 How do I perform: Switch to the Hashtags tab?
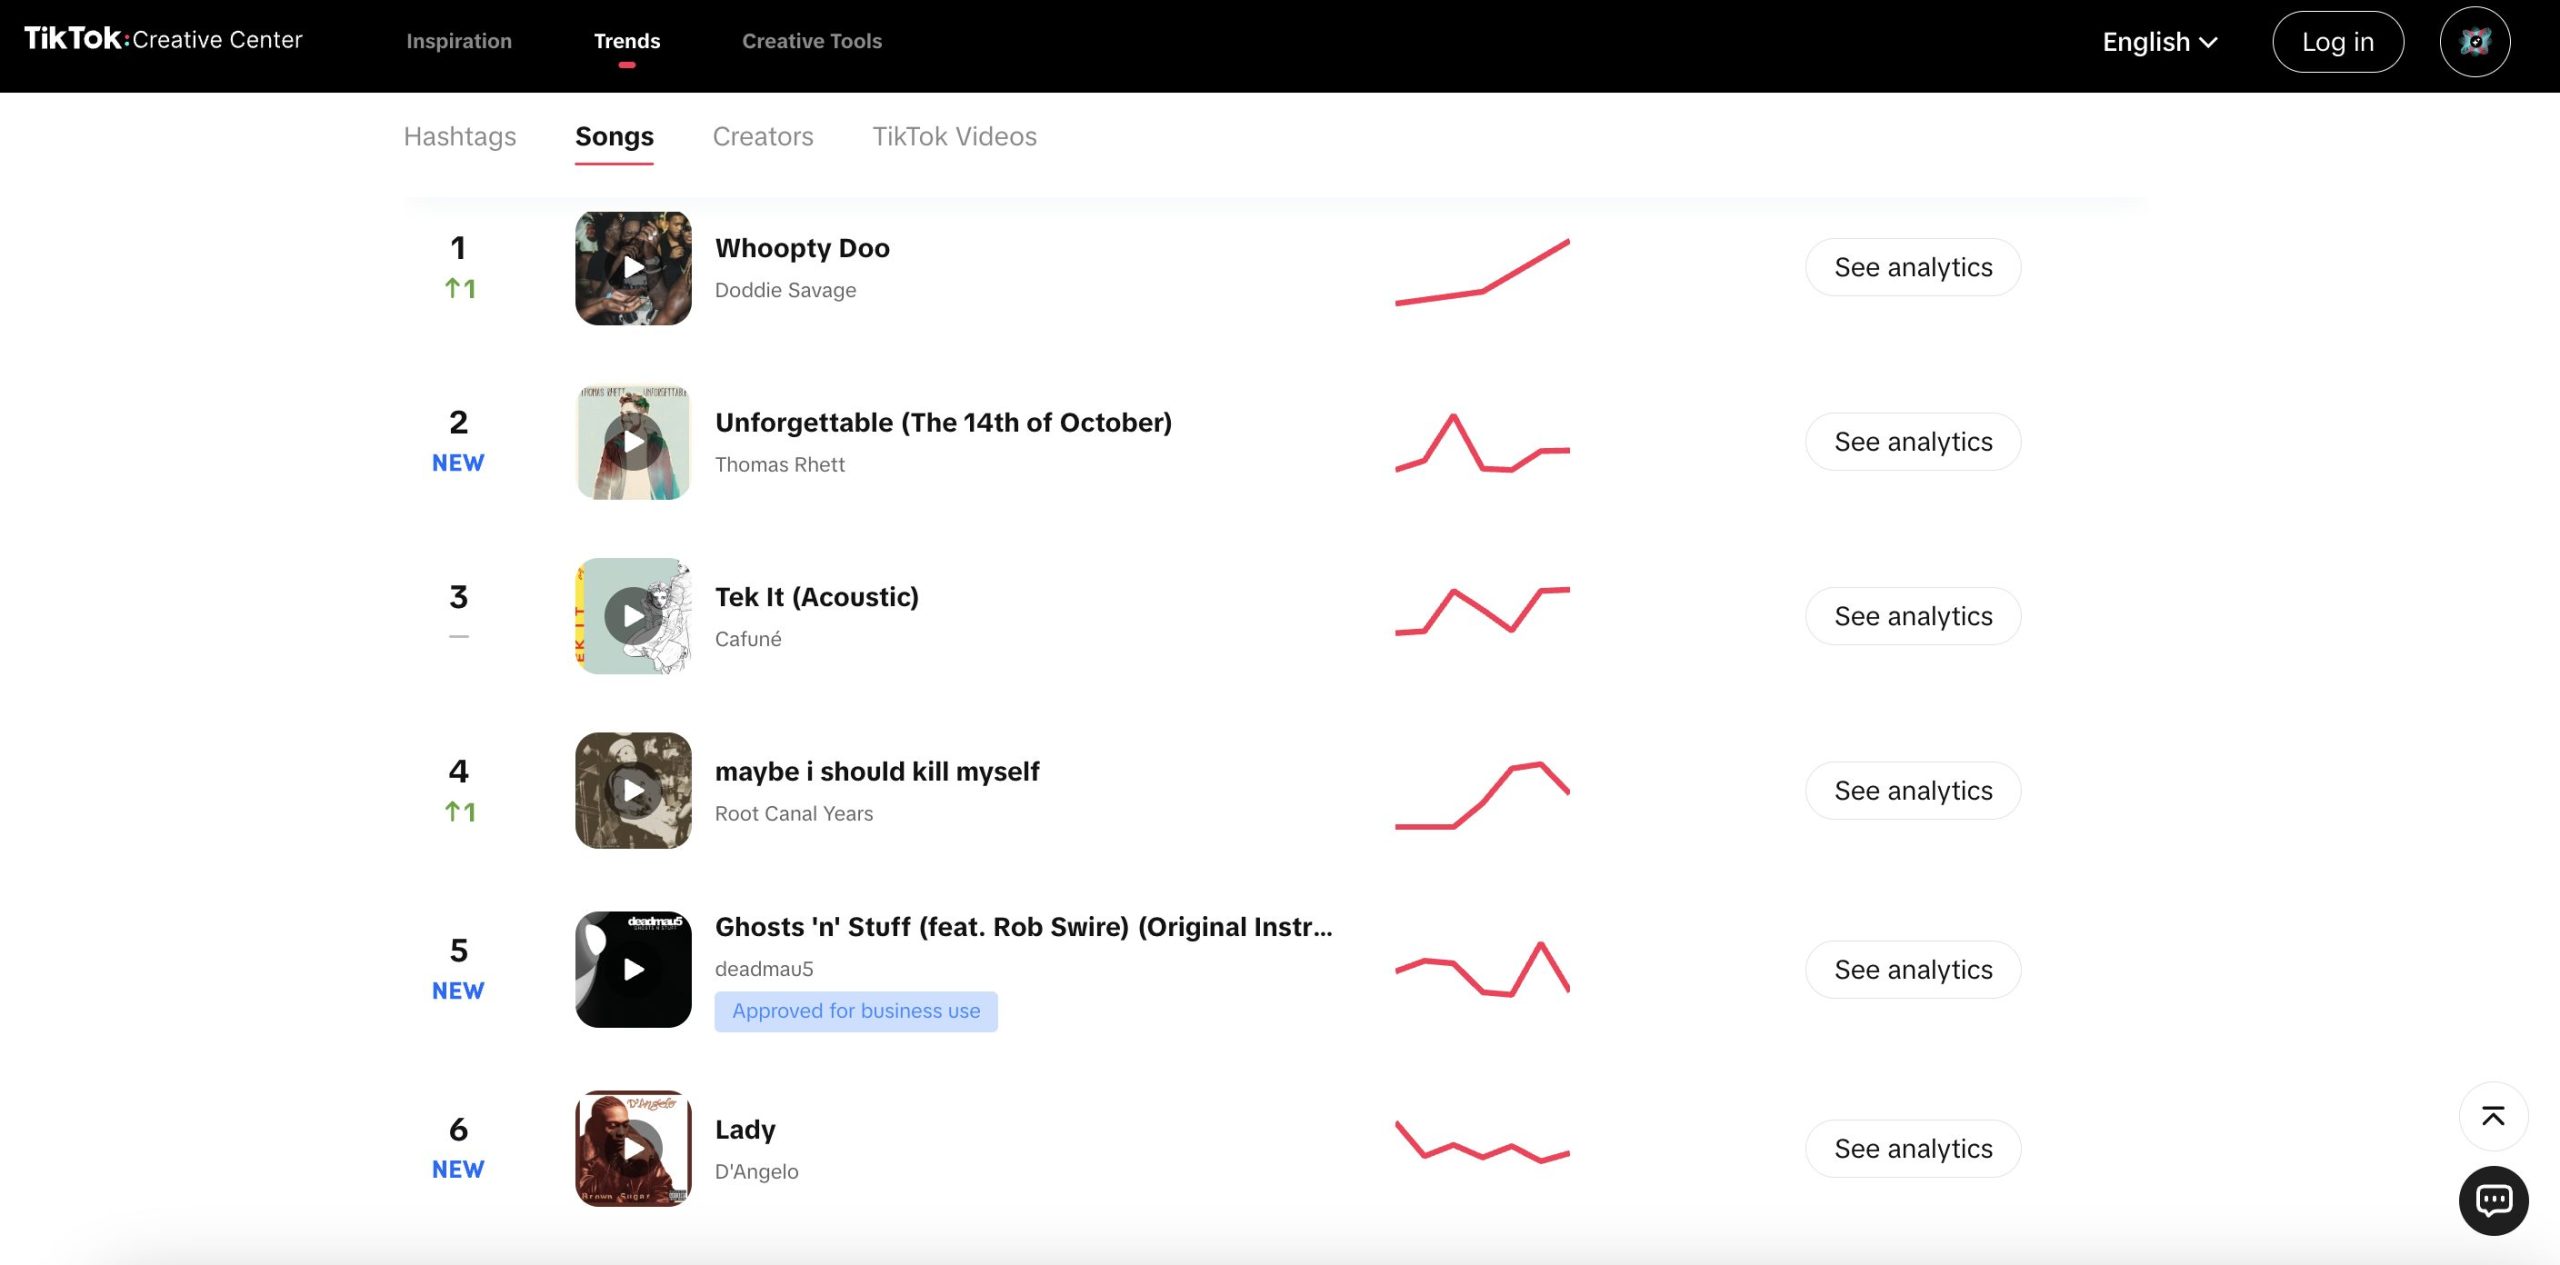460,136
